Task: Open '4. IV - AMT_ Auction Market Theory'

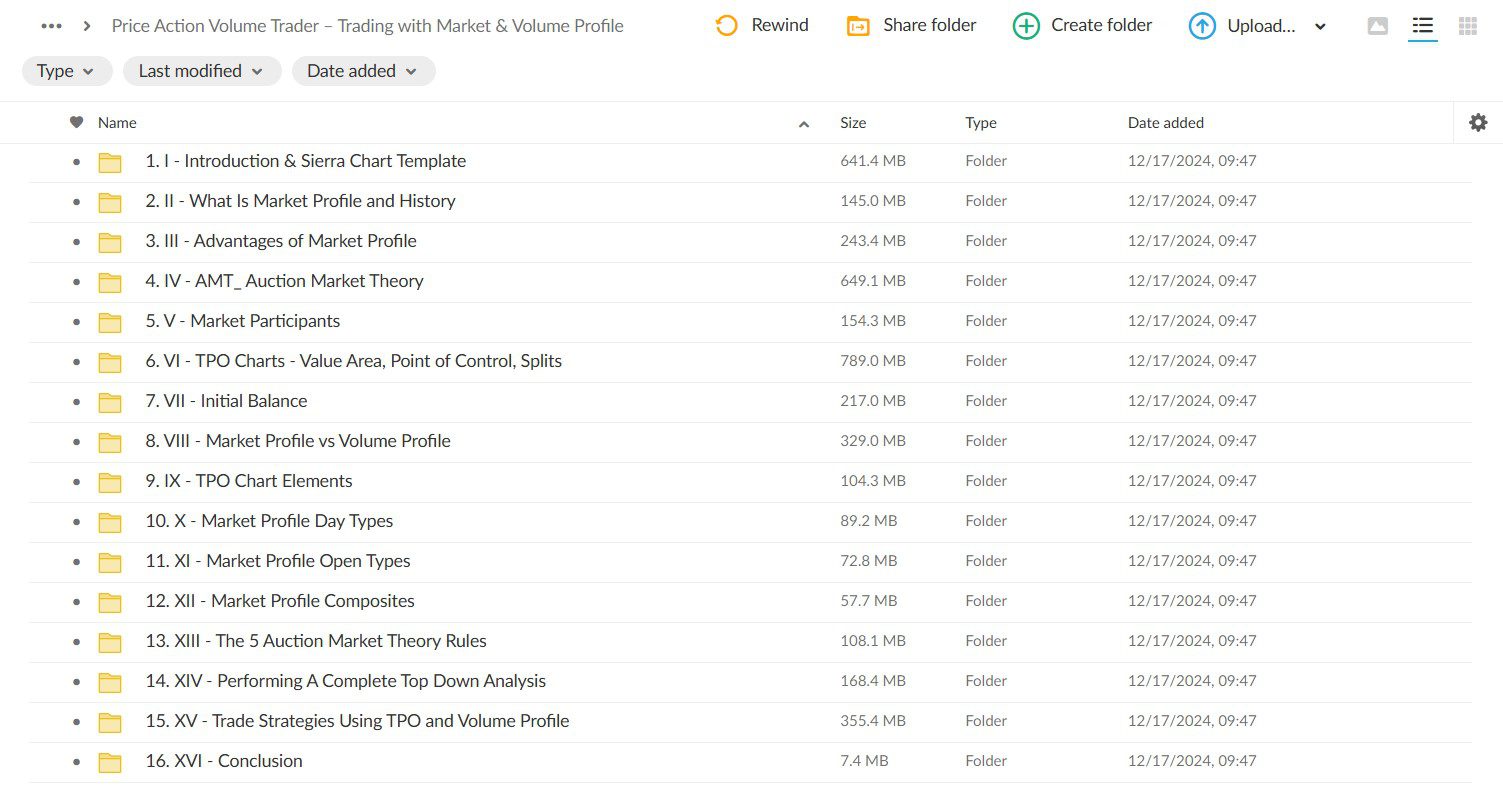Action: click(284, 281)
